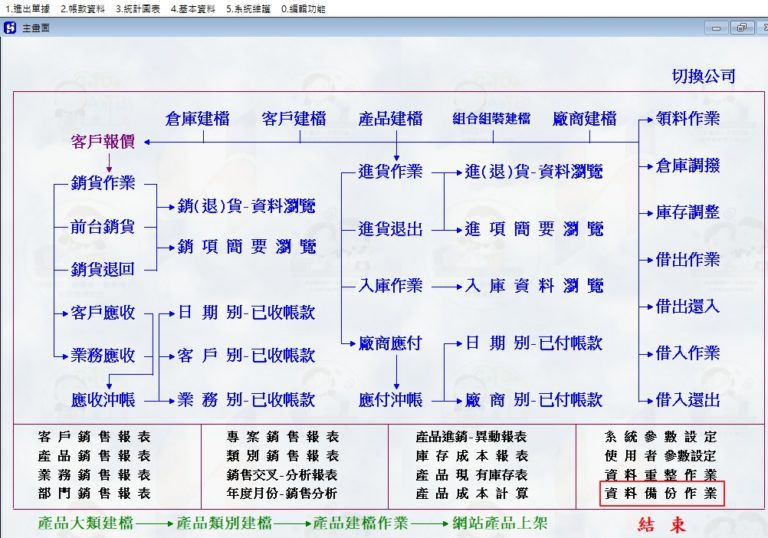This screenshot has width=768, height=538.
Task: Open 客戶建檔 customer setup
Action: point(294,119)
